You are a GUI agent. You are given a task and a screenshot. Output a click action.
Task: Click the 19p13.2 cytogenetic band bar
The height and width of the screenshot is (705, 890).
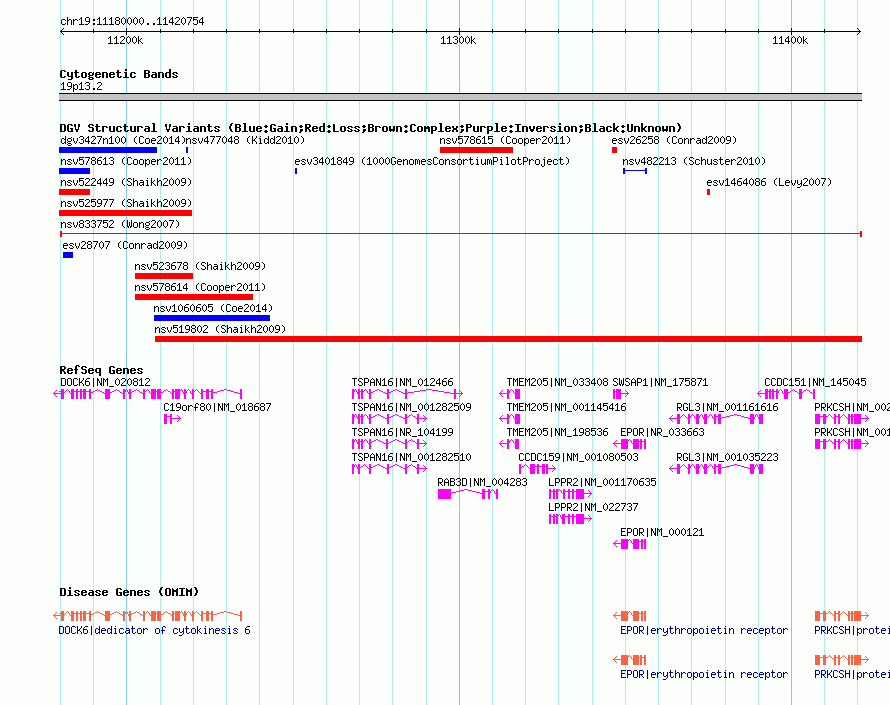(460, 97)
